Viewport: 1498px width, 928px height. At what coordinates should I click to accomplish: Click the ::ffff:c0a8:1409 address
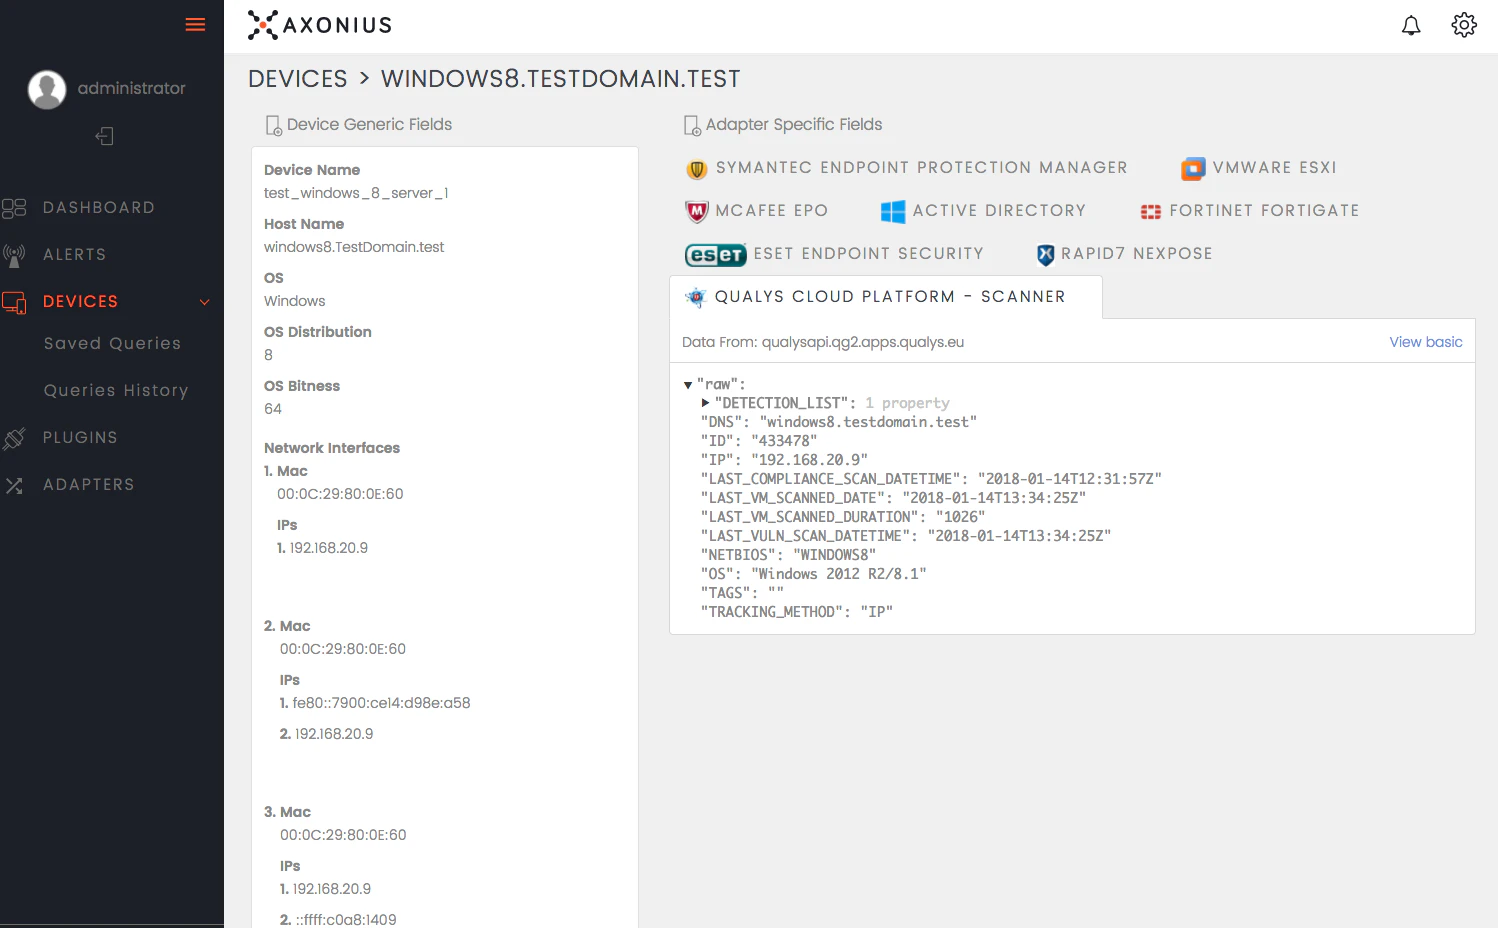pos(346,920)
